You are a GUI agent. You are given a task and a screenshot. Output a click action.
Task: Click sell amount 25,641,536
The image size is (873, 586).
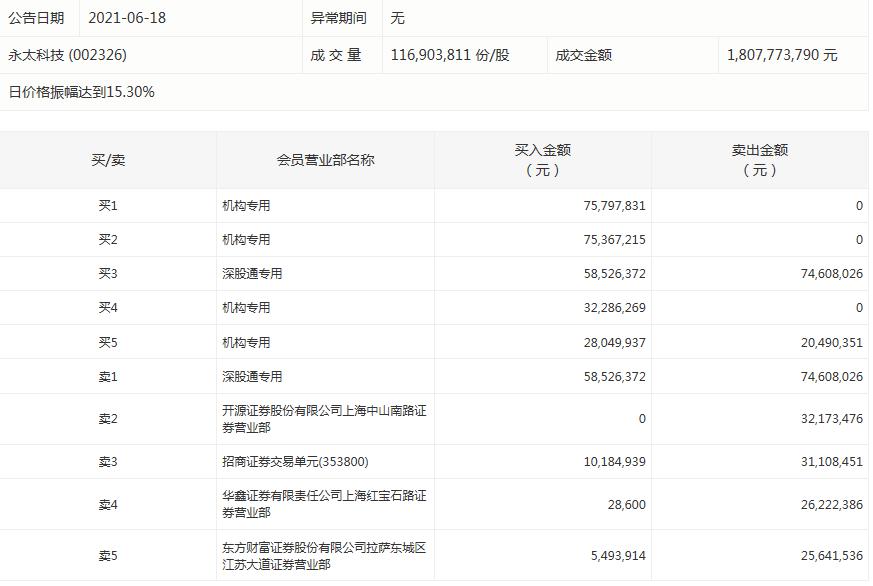[x=831, y=556]
